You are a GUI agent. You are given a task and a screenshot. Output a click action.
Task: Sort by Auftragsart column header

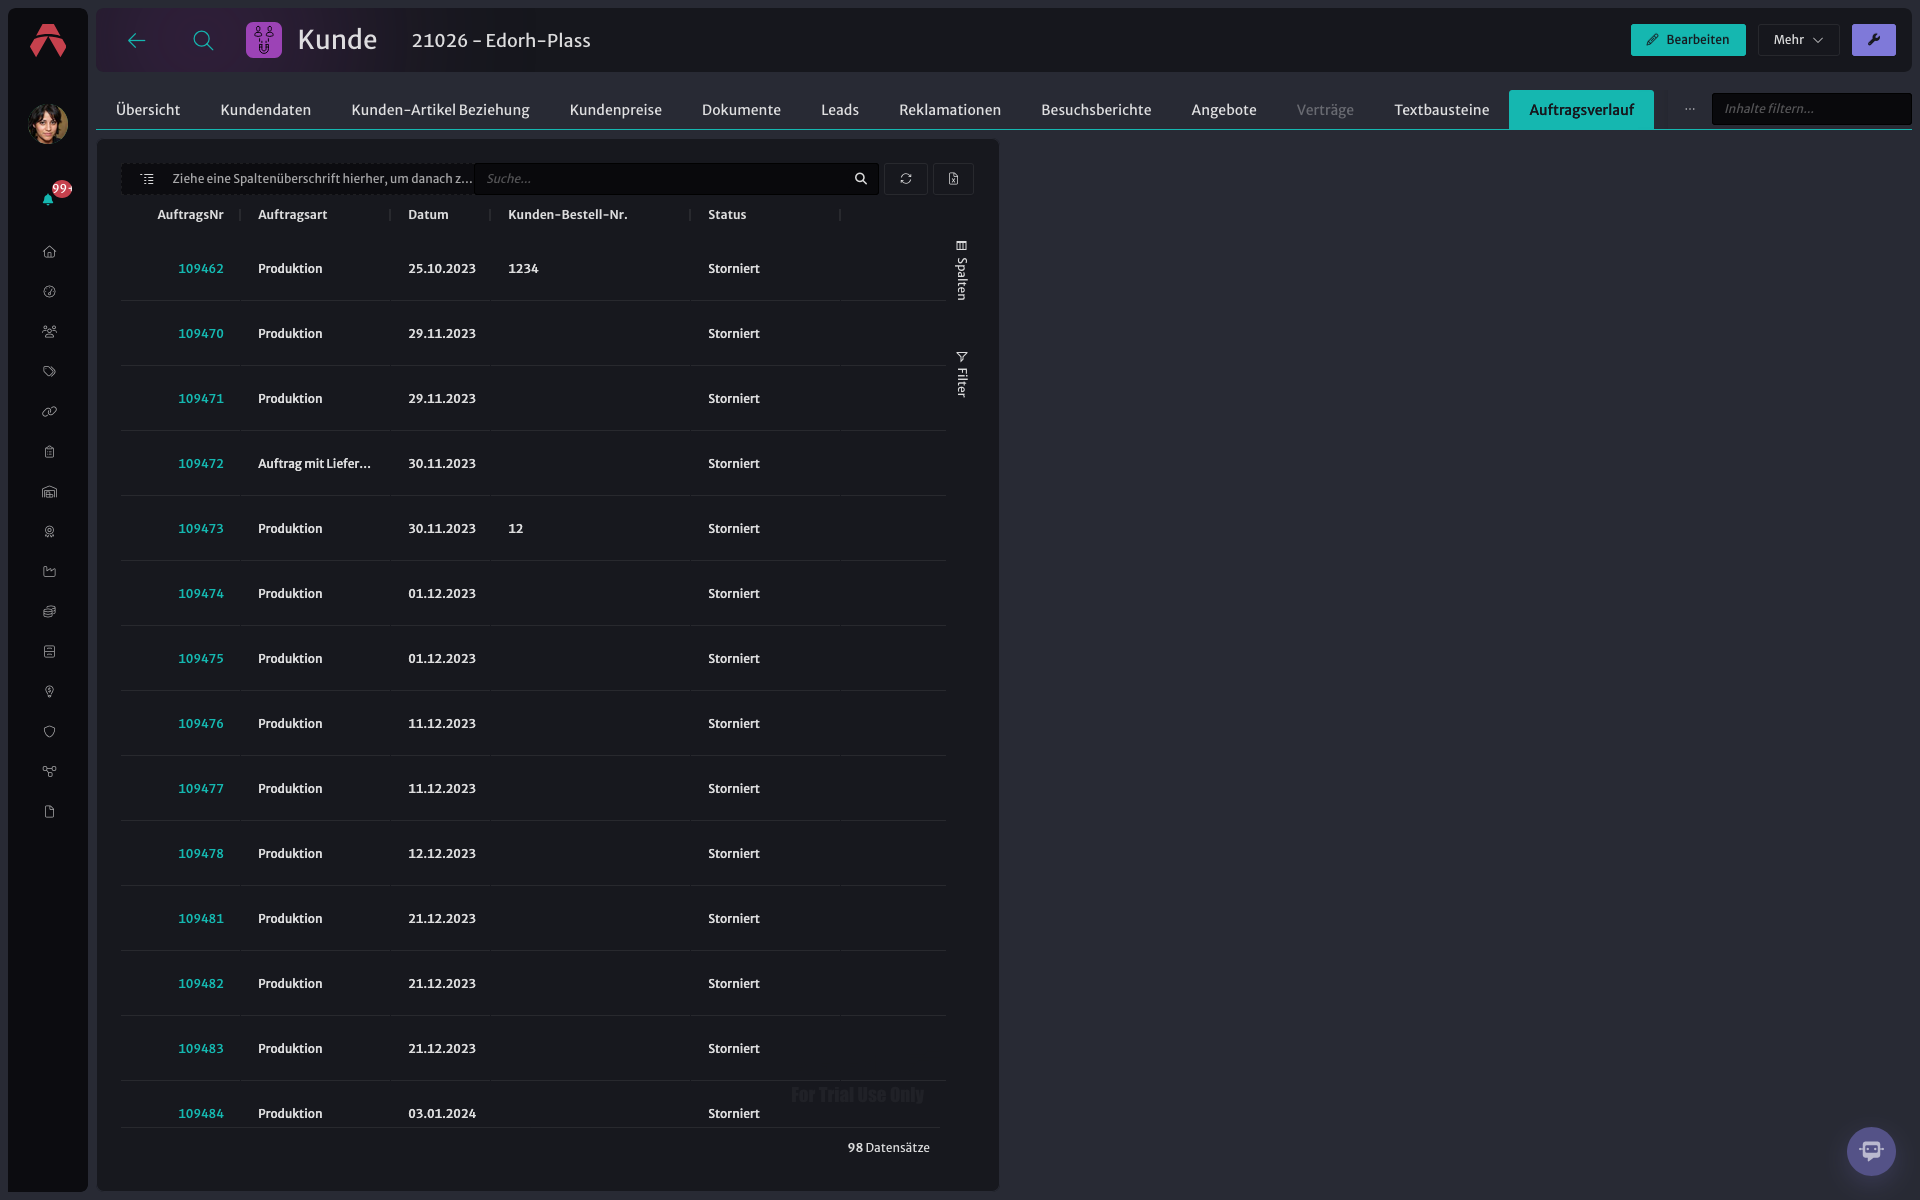[x=292, y=215]
